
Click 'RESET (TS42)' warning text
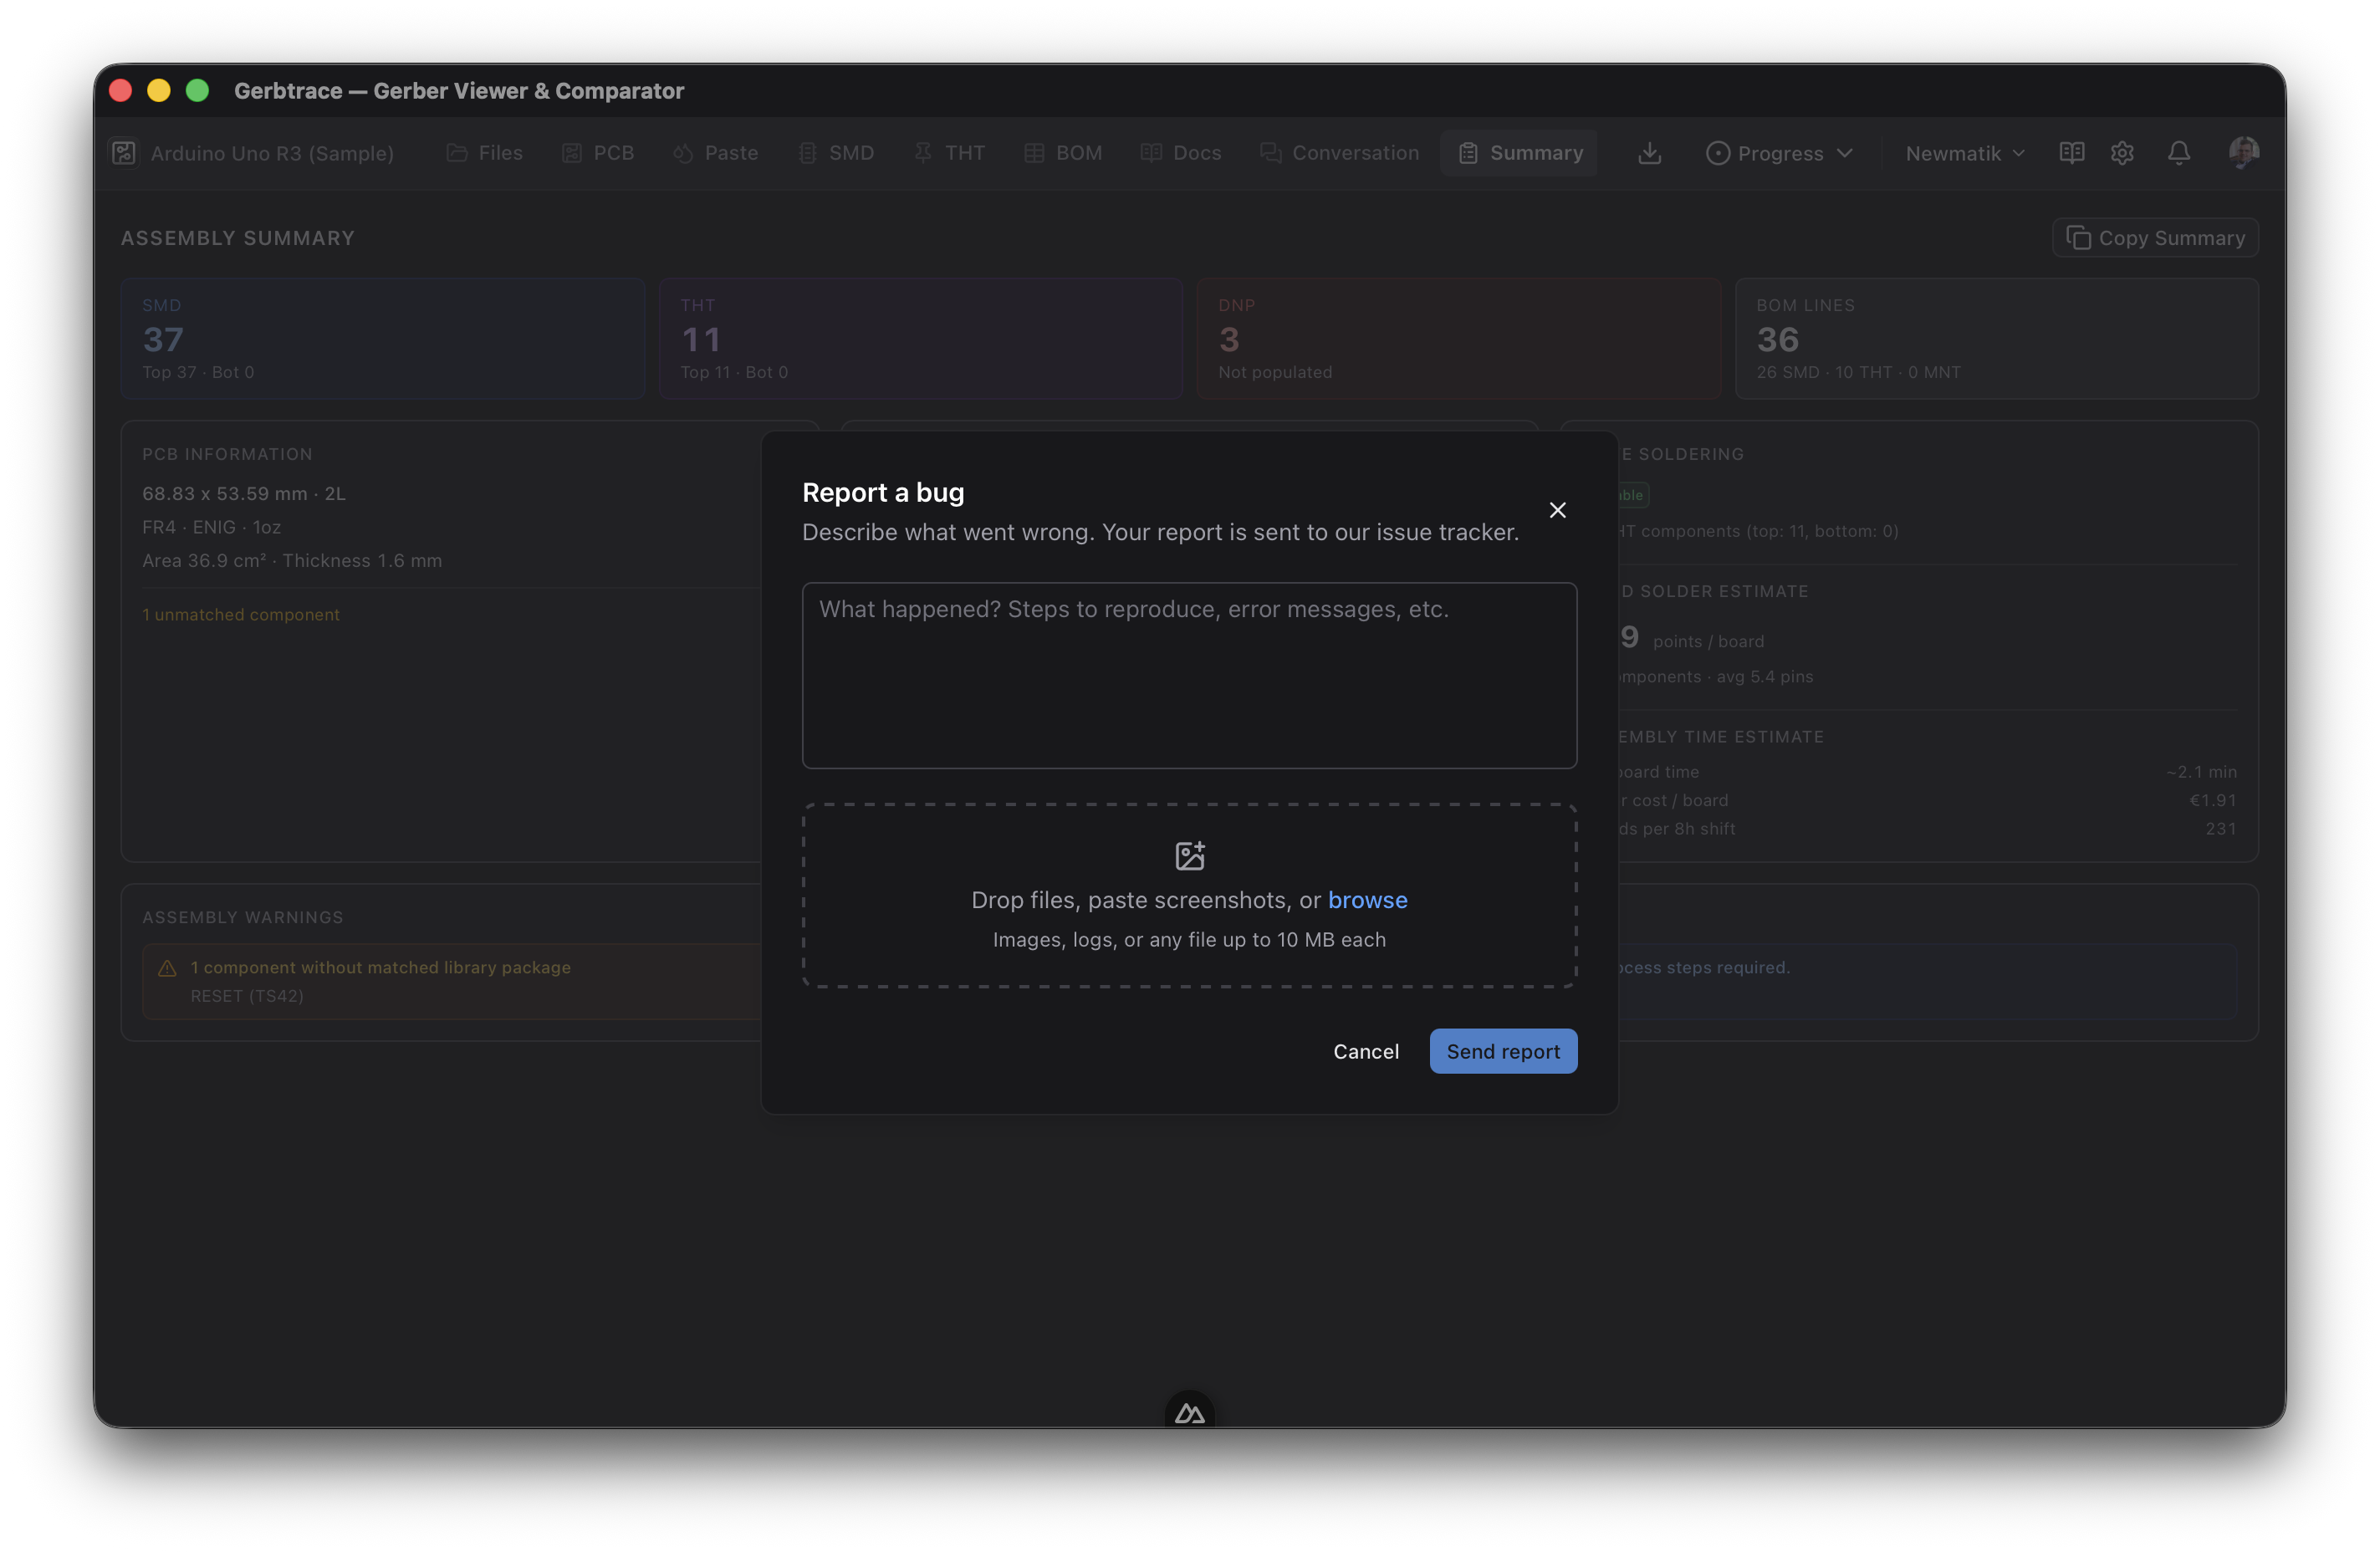247,996
